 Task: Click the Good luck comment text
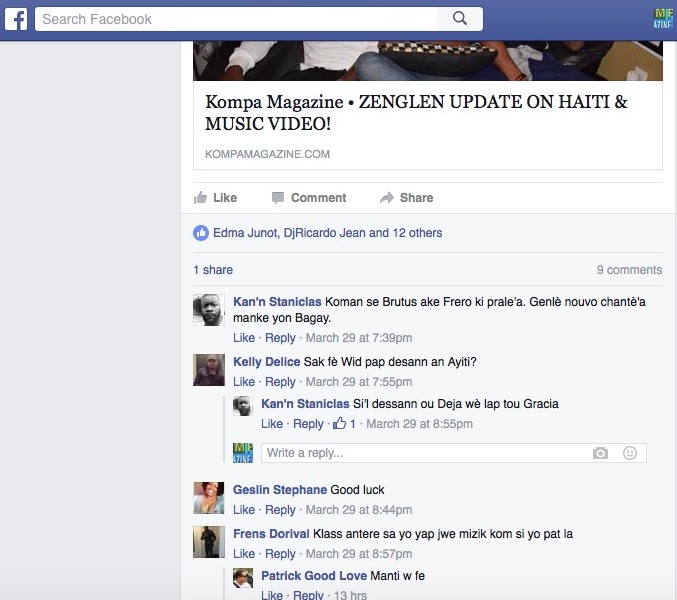tap(357, 490)
